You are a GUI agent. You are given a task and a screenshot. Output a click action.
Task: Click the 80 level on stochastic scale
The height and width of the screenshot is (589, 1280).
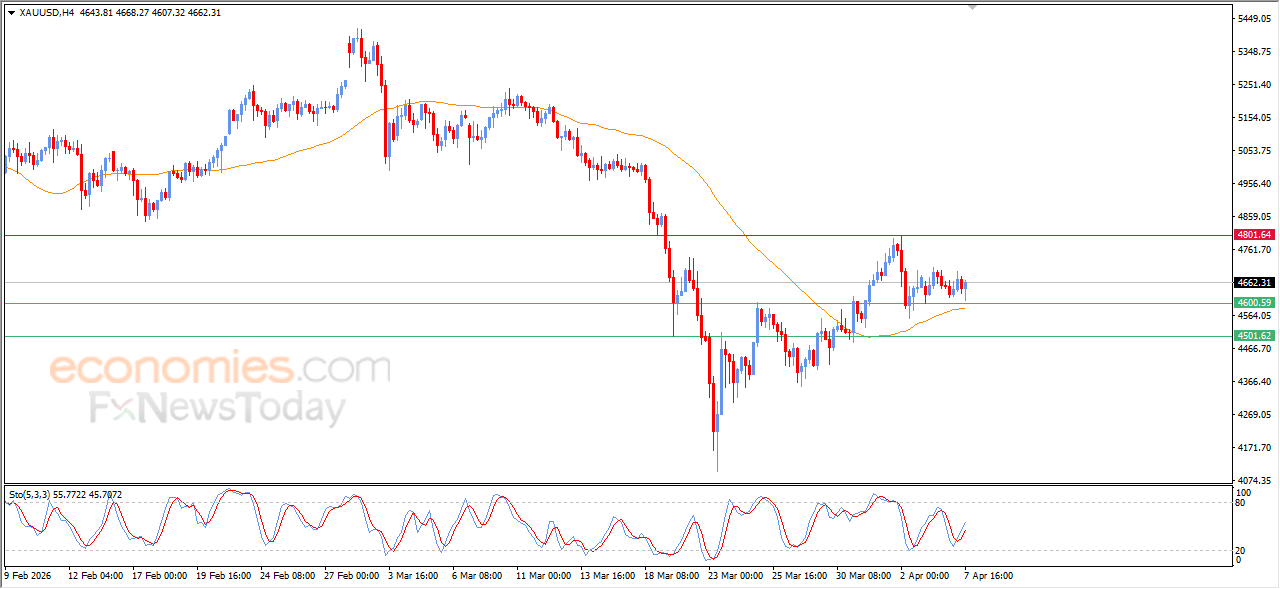(1242, 503)
